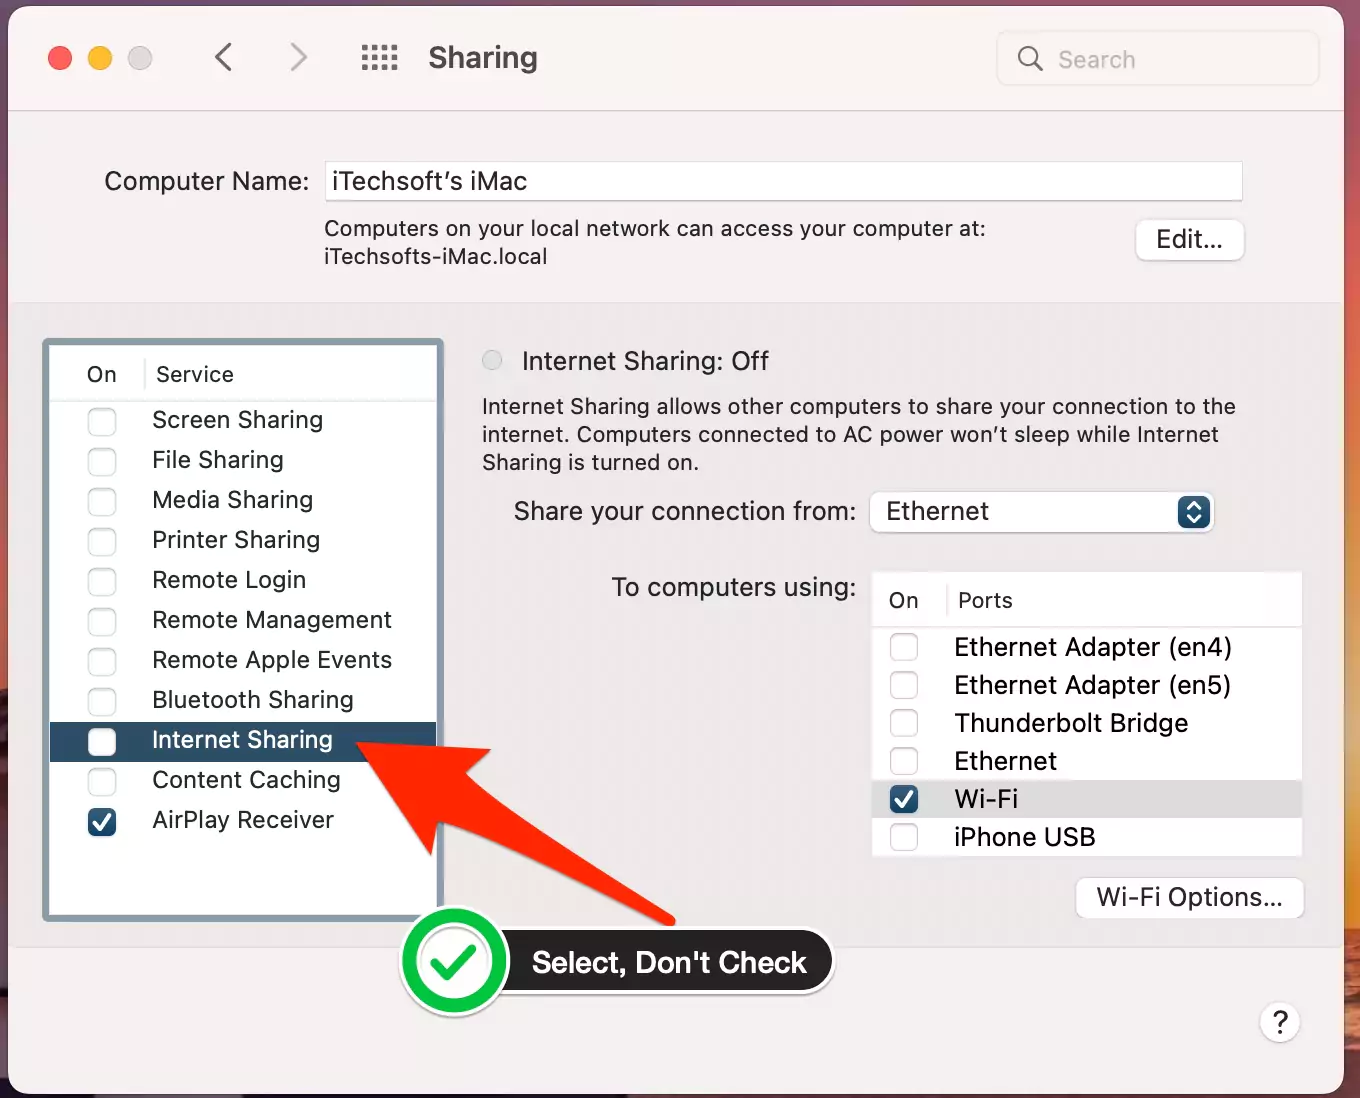Enable the Bluetooth Sharing checkbox
The image size is (1360, 1098).
(x=102, y=701)
